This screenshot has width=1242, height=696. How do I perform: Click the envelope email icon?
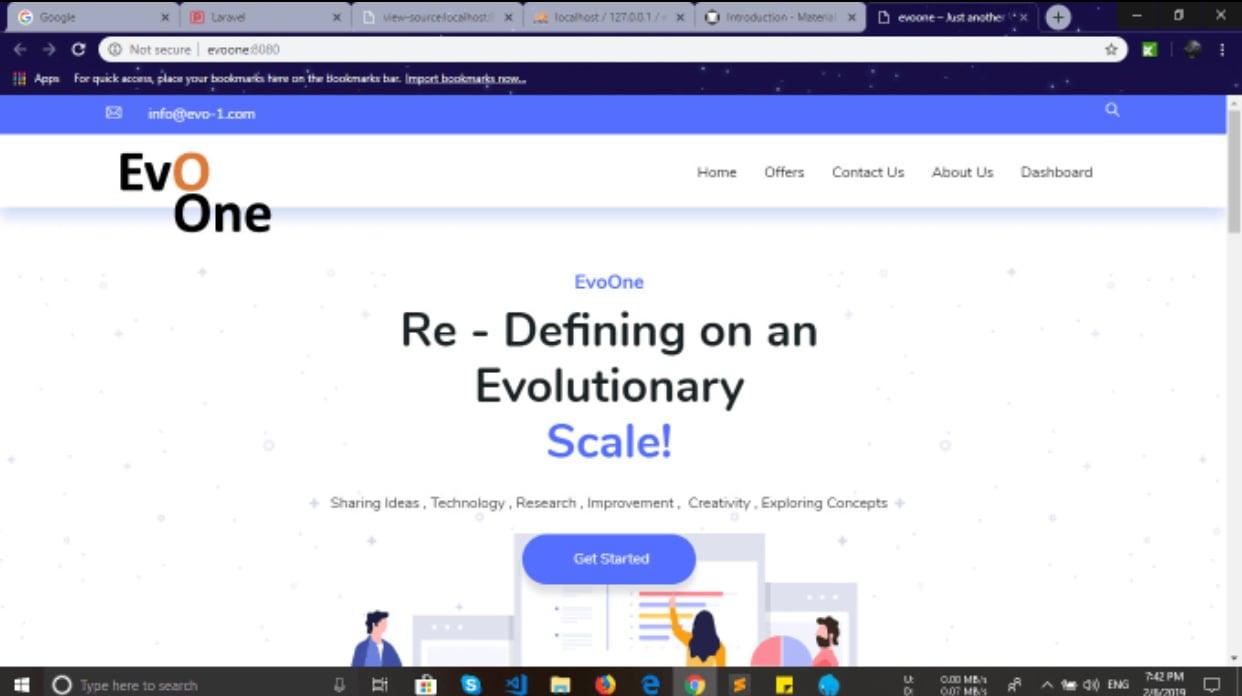click(x=114, y=113)
